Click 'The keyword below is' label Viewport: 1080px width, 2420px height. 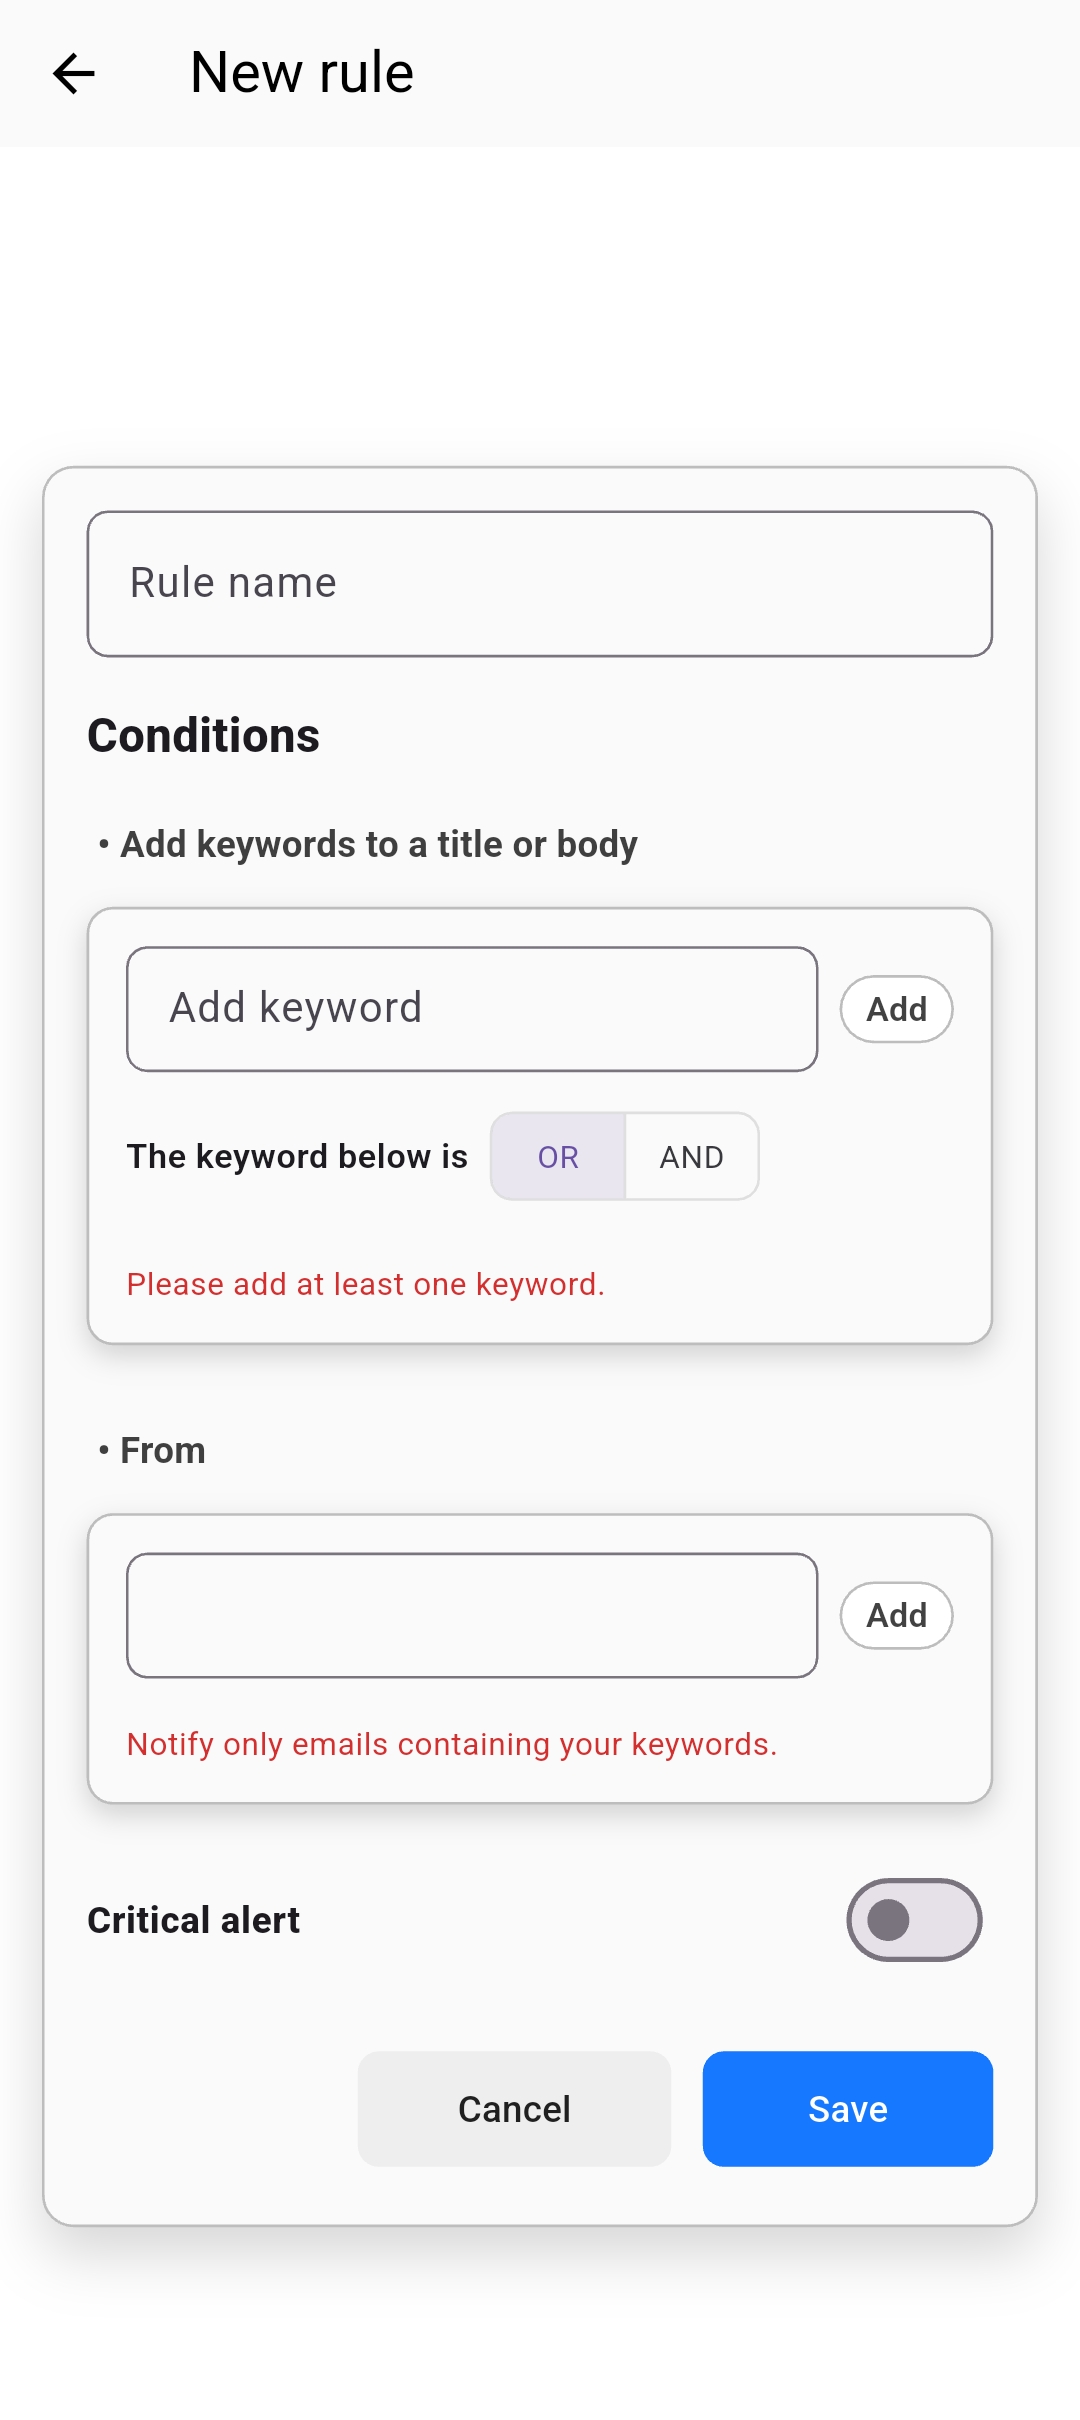click(x=297, y=1157)
